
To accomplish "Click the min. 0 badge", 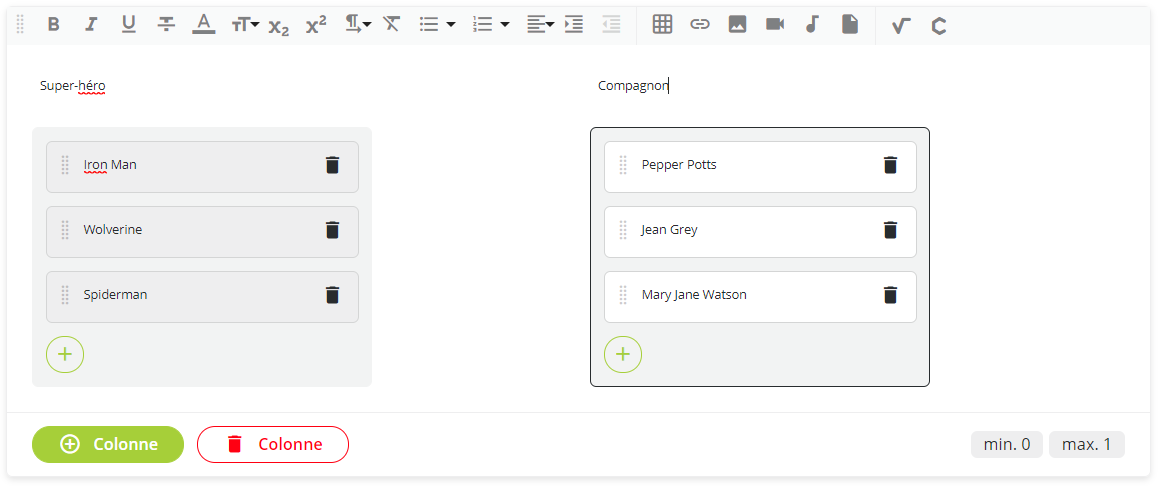I will point(1007,445).
